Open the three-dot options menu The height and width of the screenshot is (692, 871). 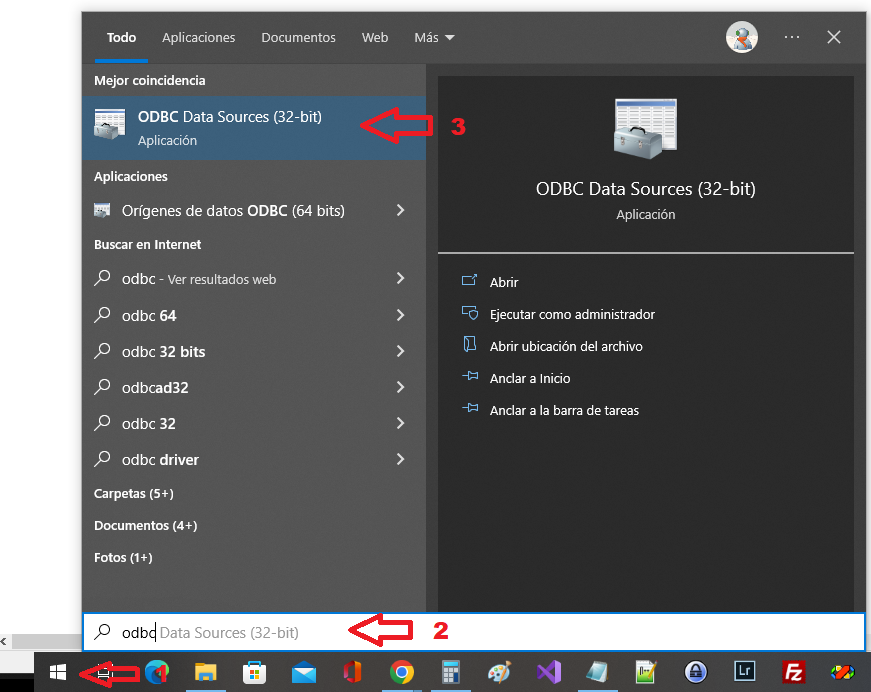click(x=792, y=37)
